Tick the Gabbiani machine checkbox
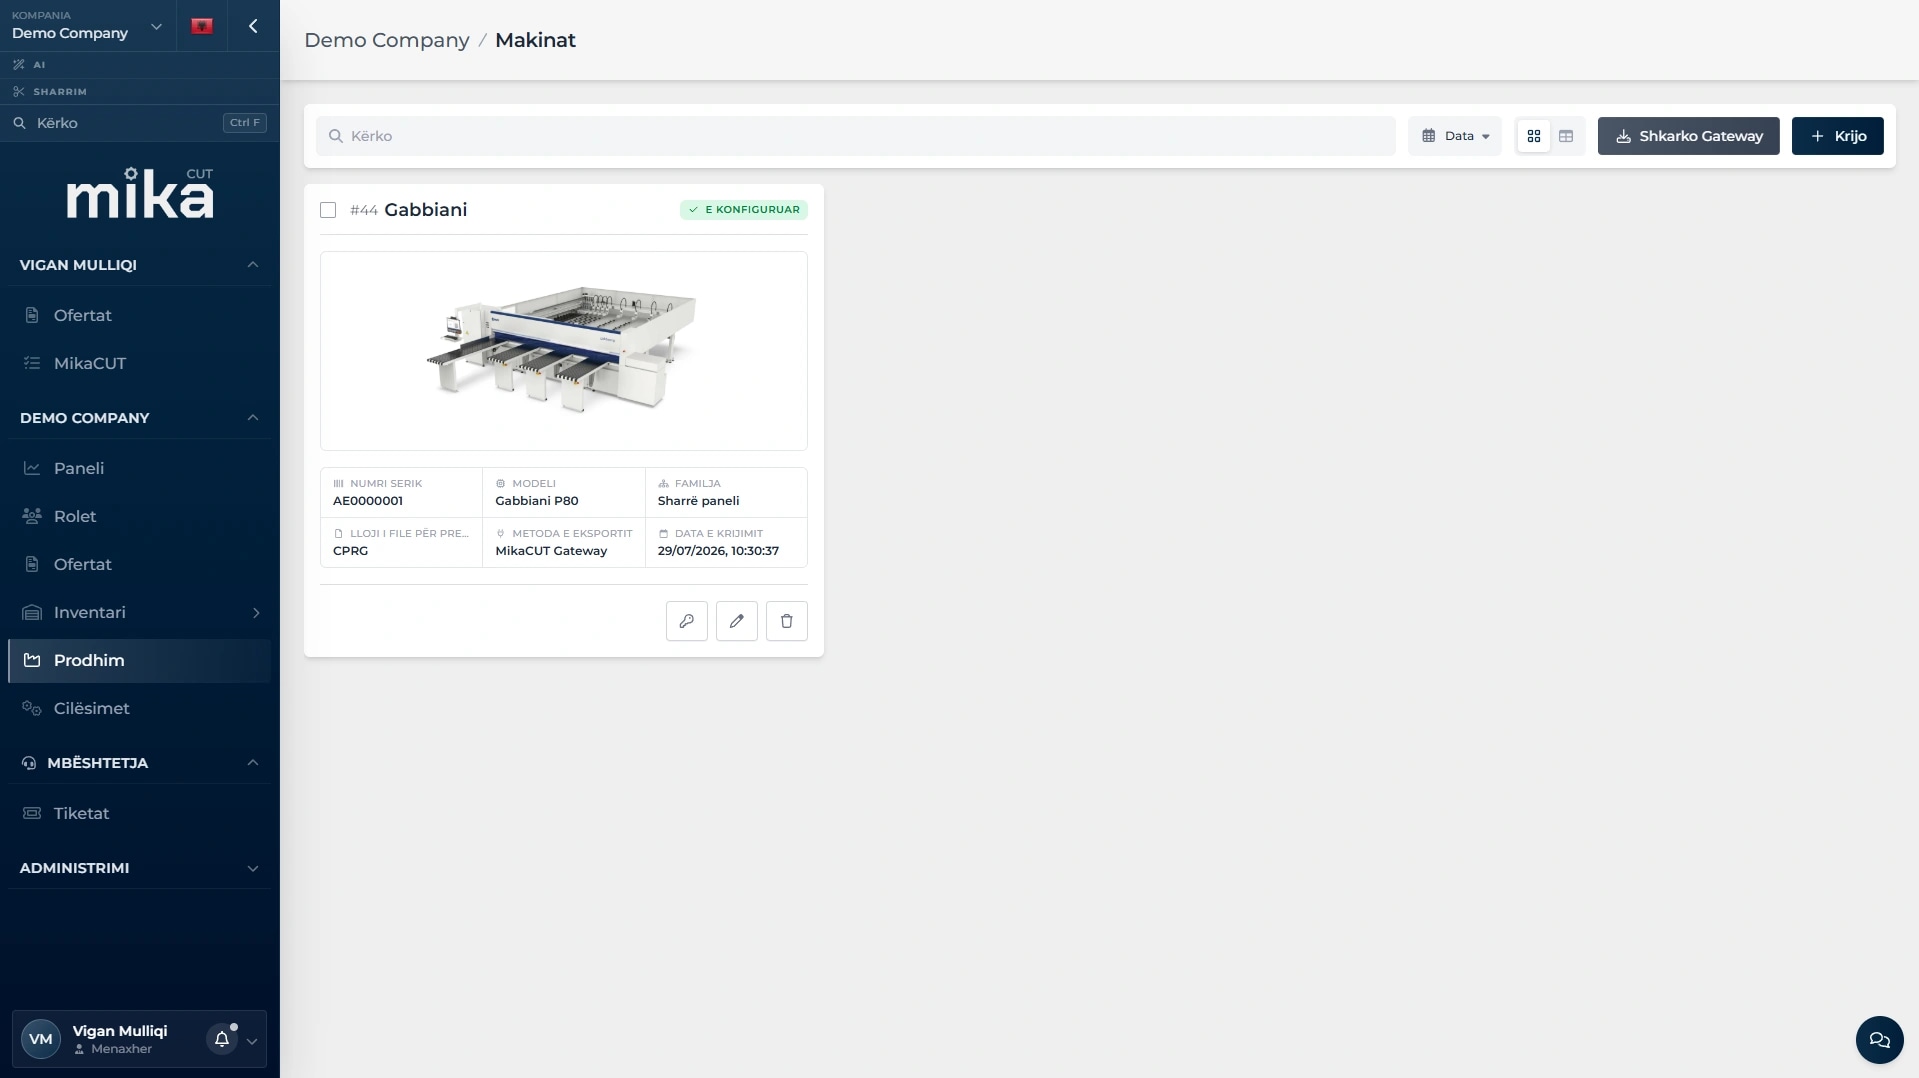The image size is (1919, 1078). point(328,210)
